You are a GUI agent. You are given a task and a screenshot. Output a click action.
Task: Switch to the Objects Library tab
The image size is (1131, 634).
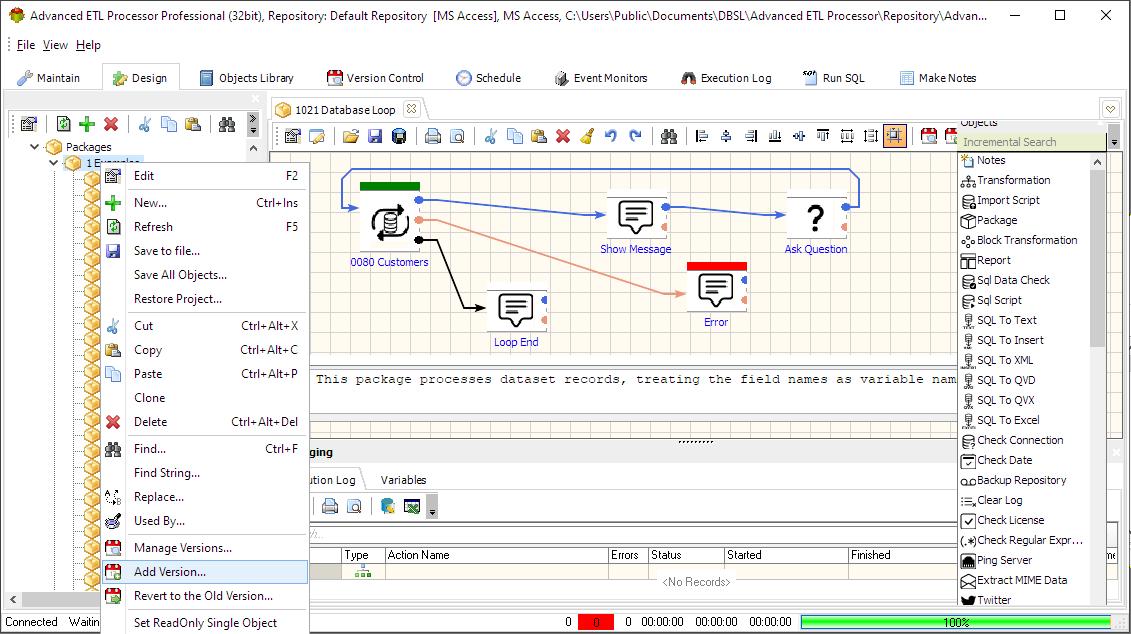[x=247, y=78]
